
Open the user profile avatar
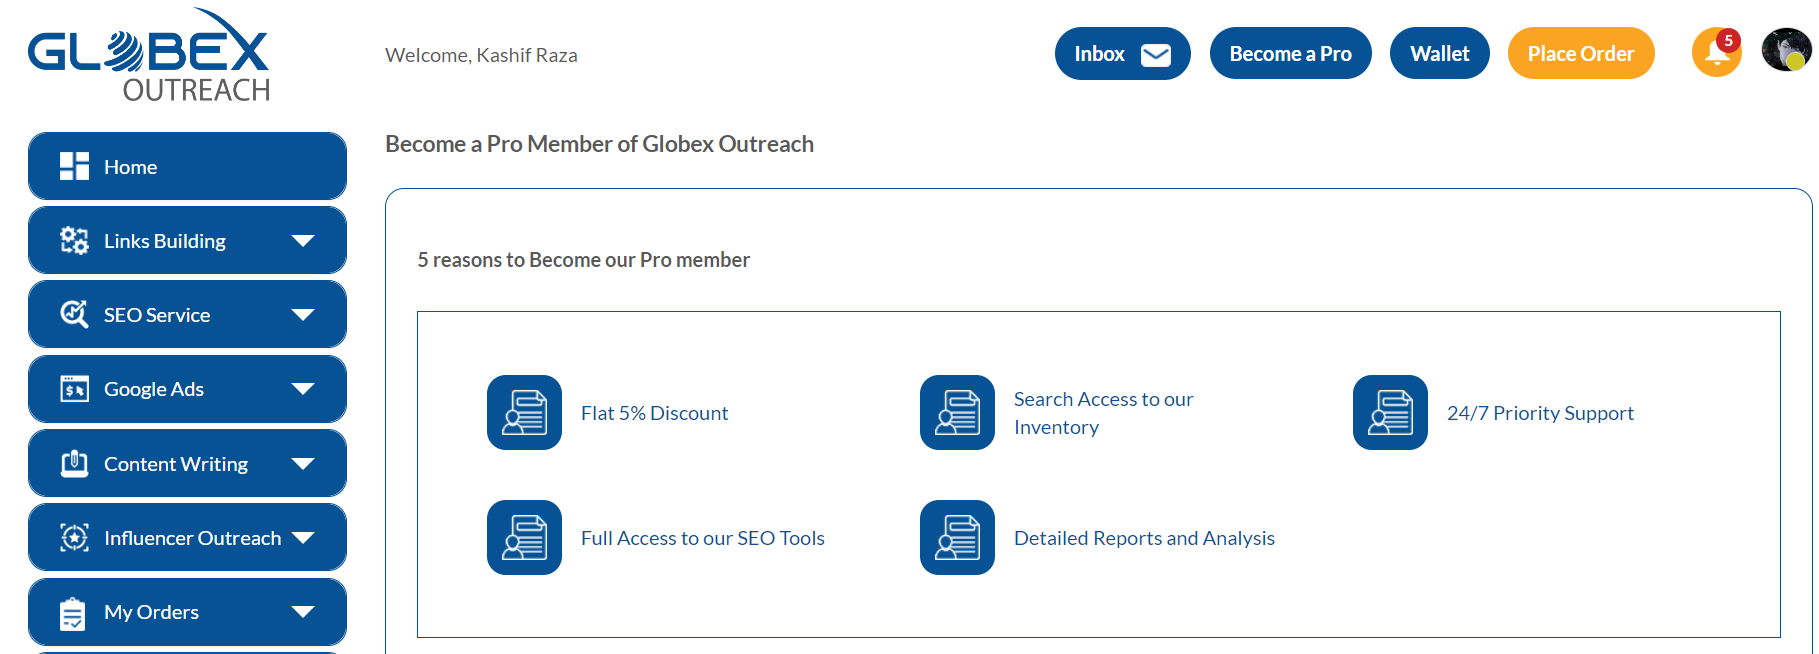[x=1786, y=49]
